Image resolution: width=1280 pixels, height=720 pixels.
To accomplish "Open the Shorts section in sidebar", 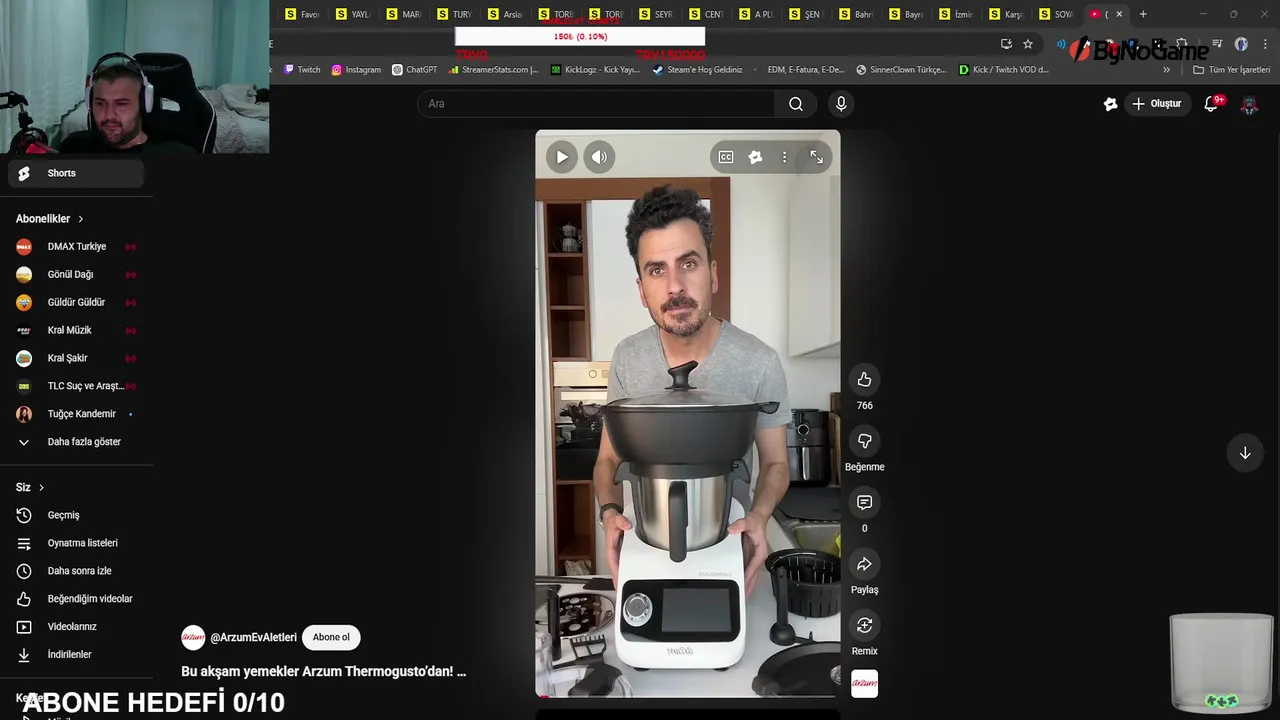I will [x=76, y=173].
